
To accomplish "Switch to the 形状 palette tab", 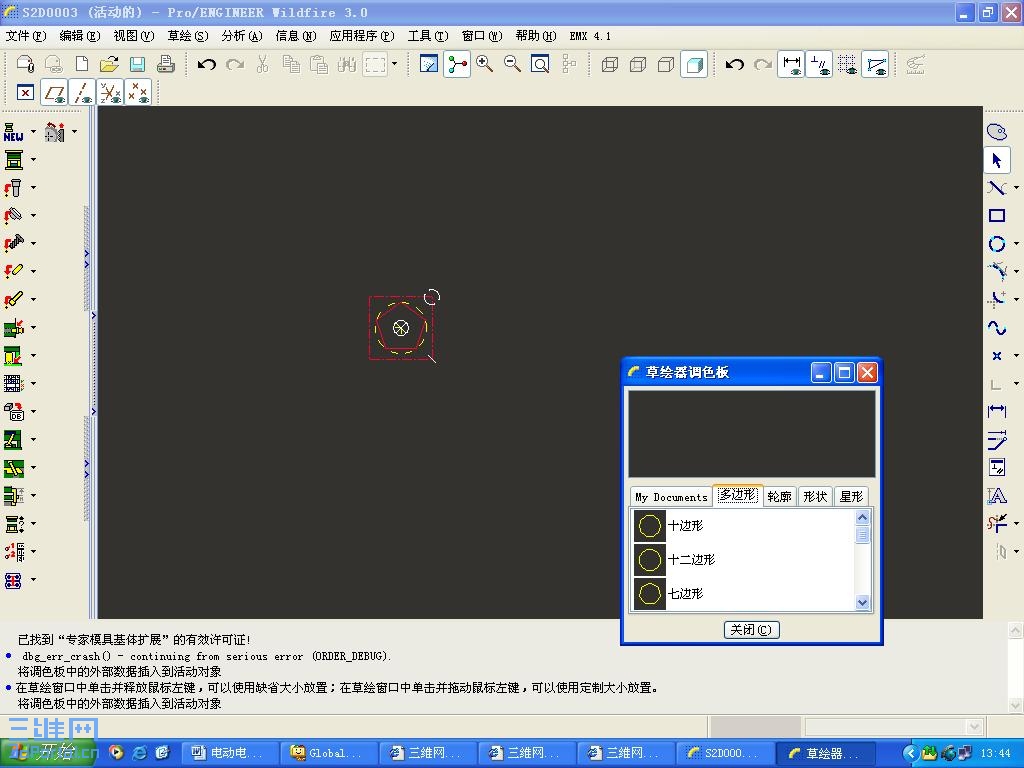I will (x=815, y=497).
